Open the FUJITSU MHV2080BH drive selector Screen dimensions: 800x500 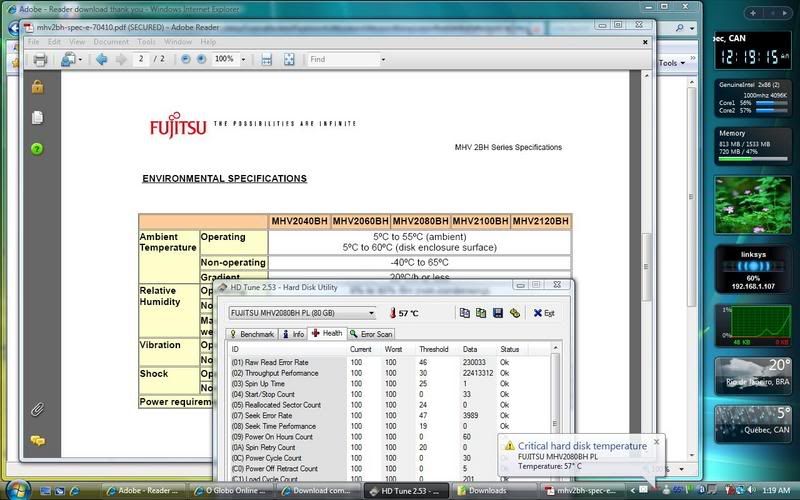302,313
